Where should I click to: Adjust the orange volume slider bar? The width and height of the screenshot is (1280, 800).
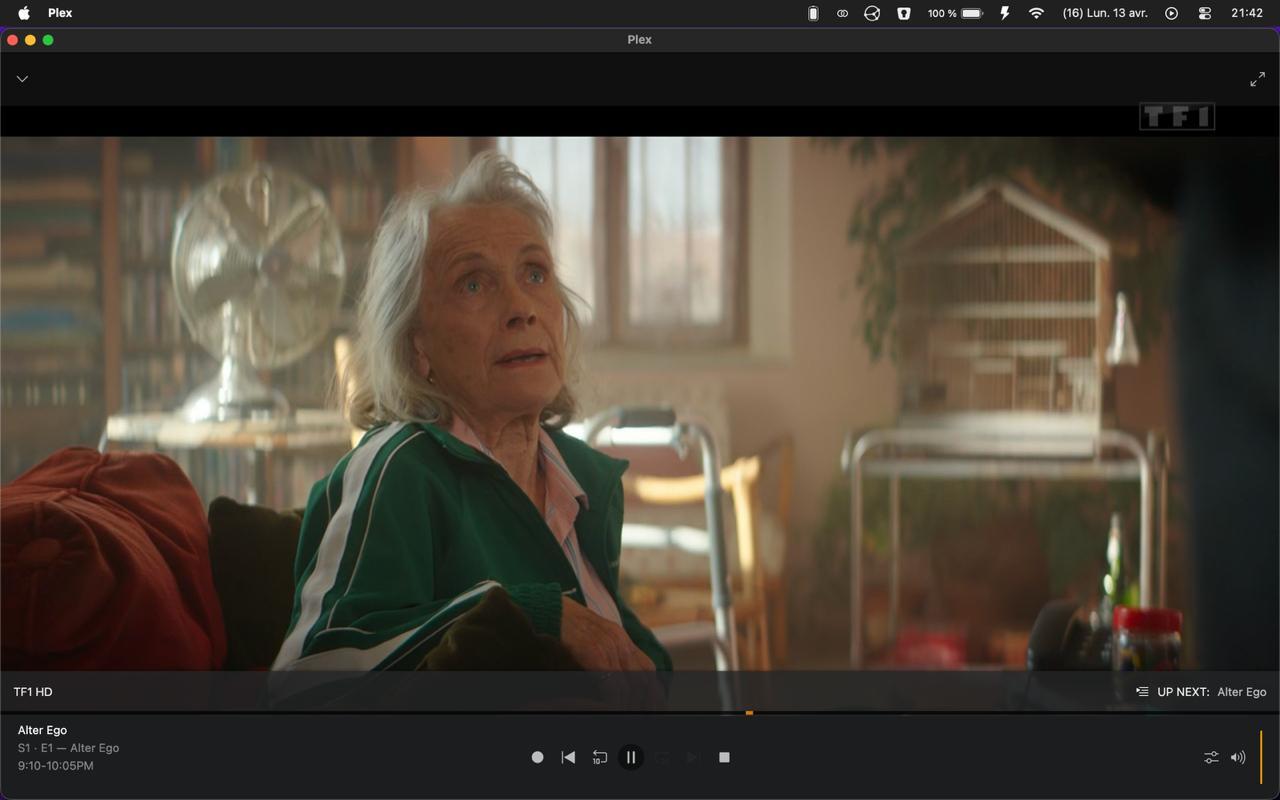pyautogui.click(x=1261, y=757)
